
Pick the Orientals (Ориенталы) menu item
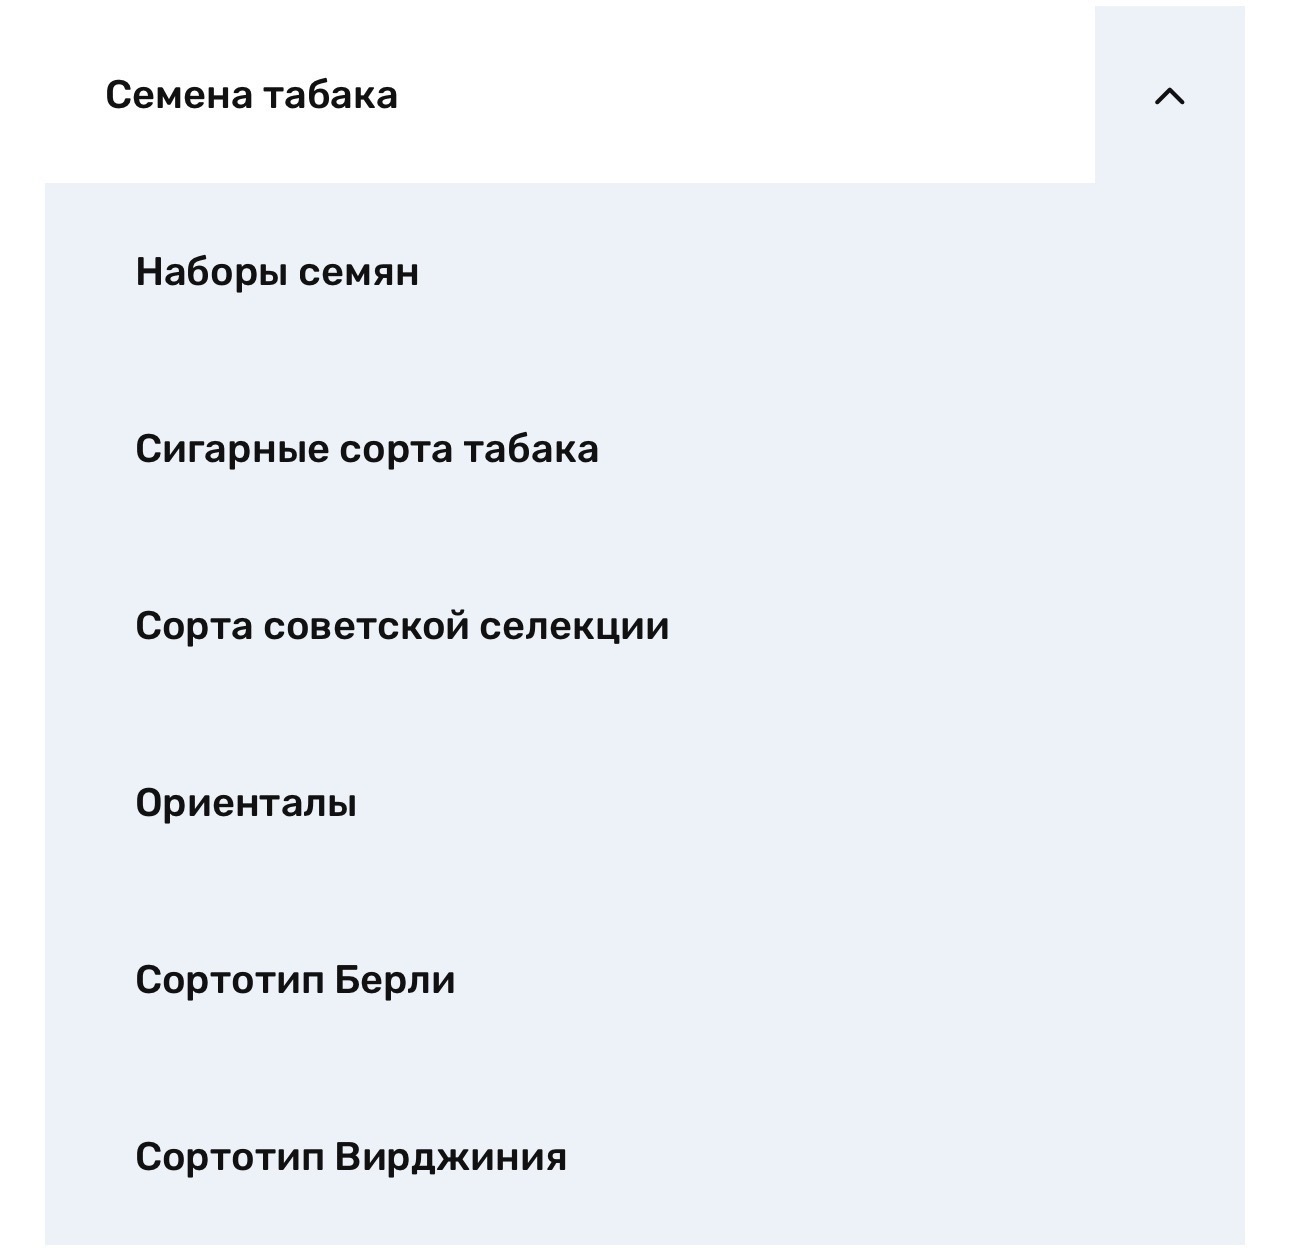click(x=245, y=803)
